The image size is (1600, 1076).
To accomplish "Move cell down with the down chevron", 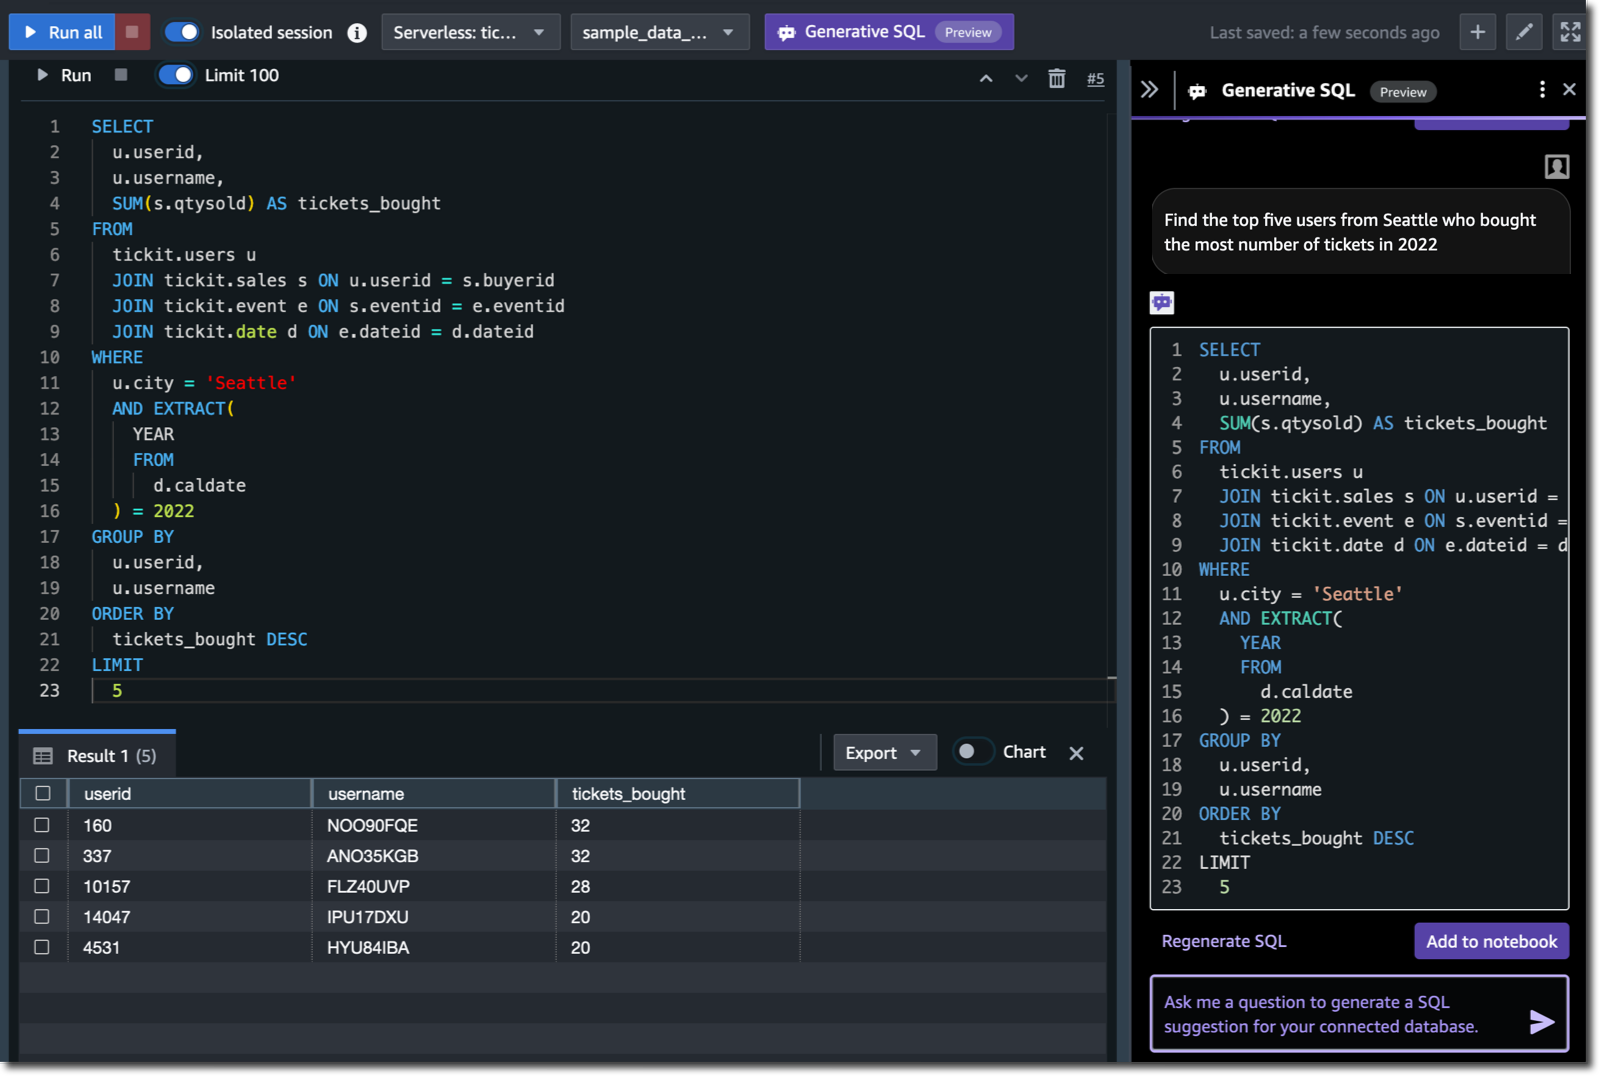I will coord(1021,78).
